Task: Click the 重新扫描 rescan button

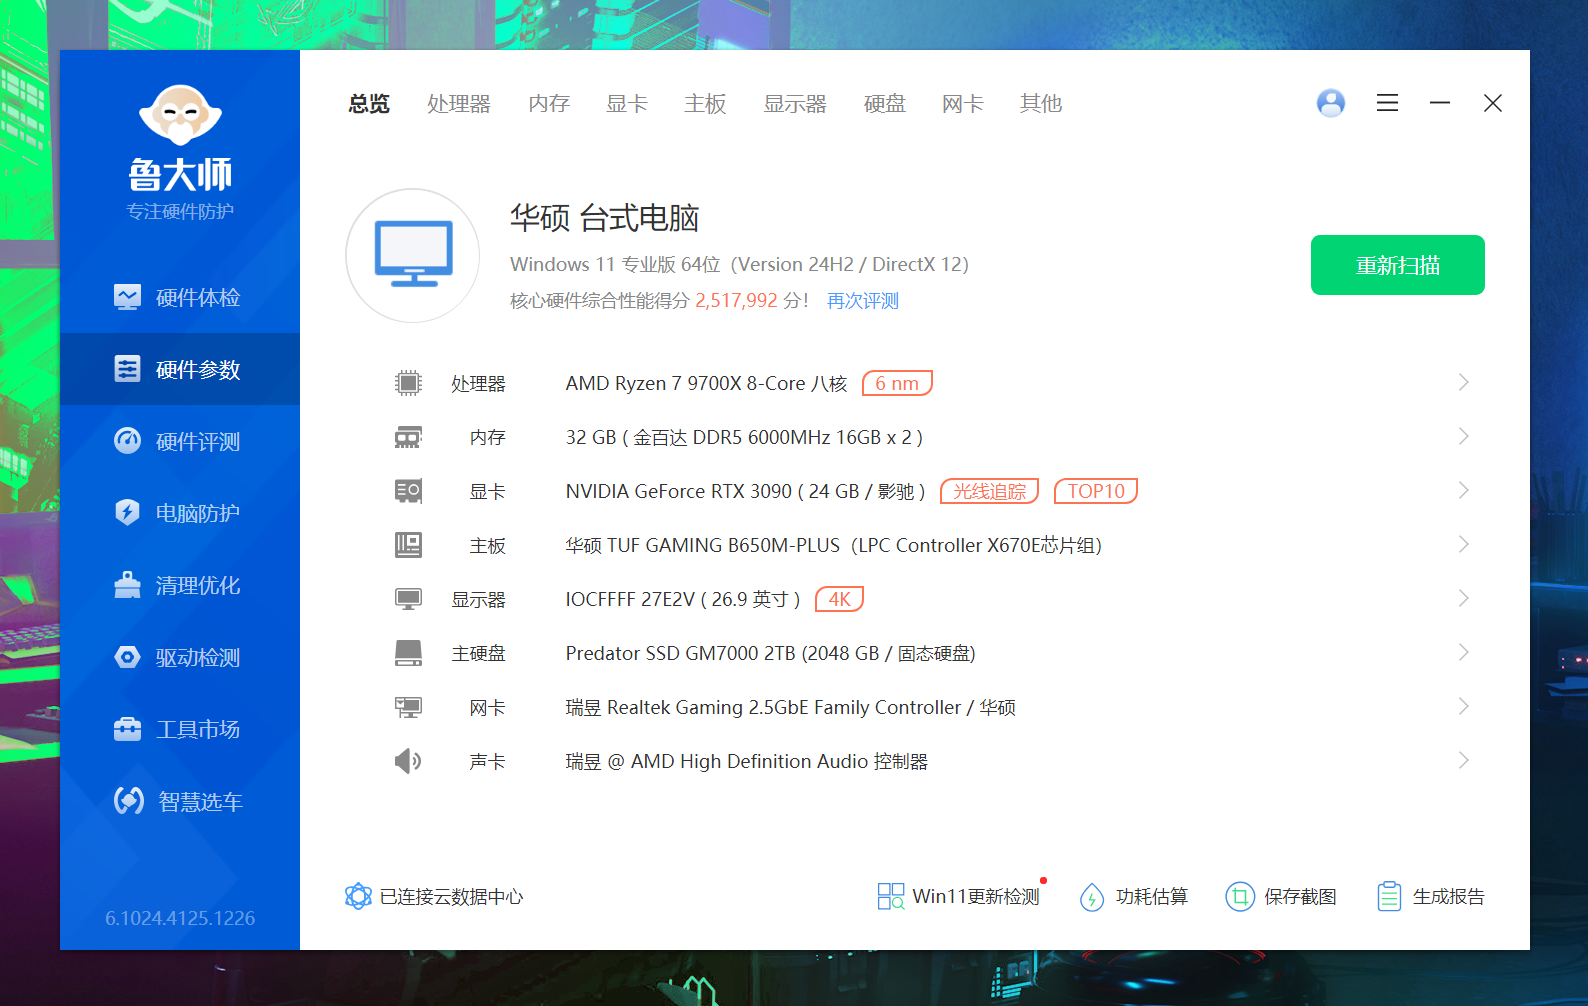Action: tap(1398, 265)
